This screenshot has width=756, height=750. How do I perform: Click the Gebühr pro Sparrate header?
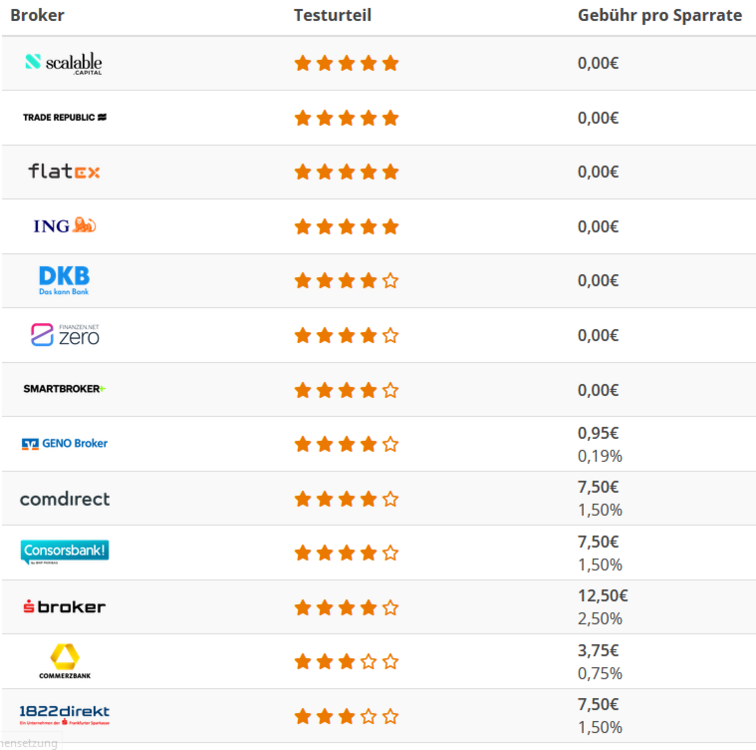659,16
